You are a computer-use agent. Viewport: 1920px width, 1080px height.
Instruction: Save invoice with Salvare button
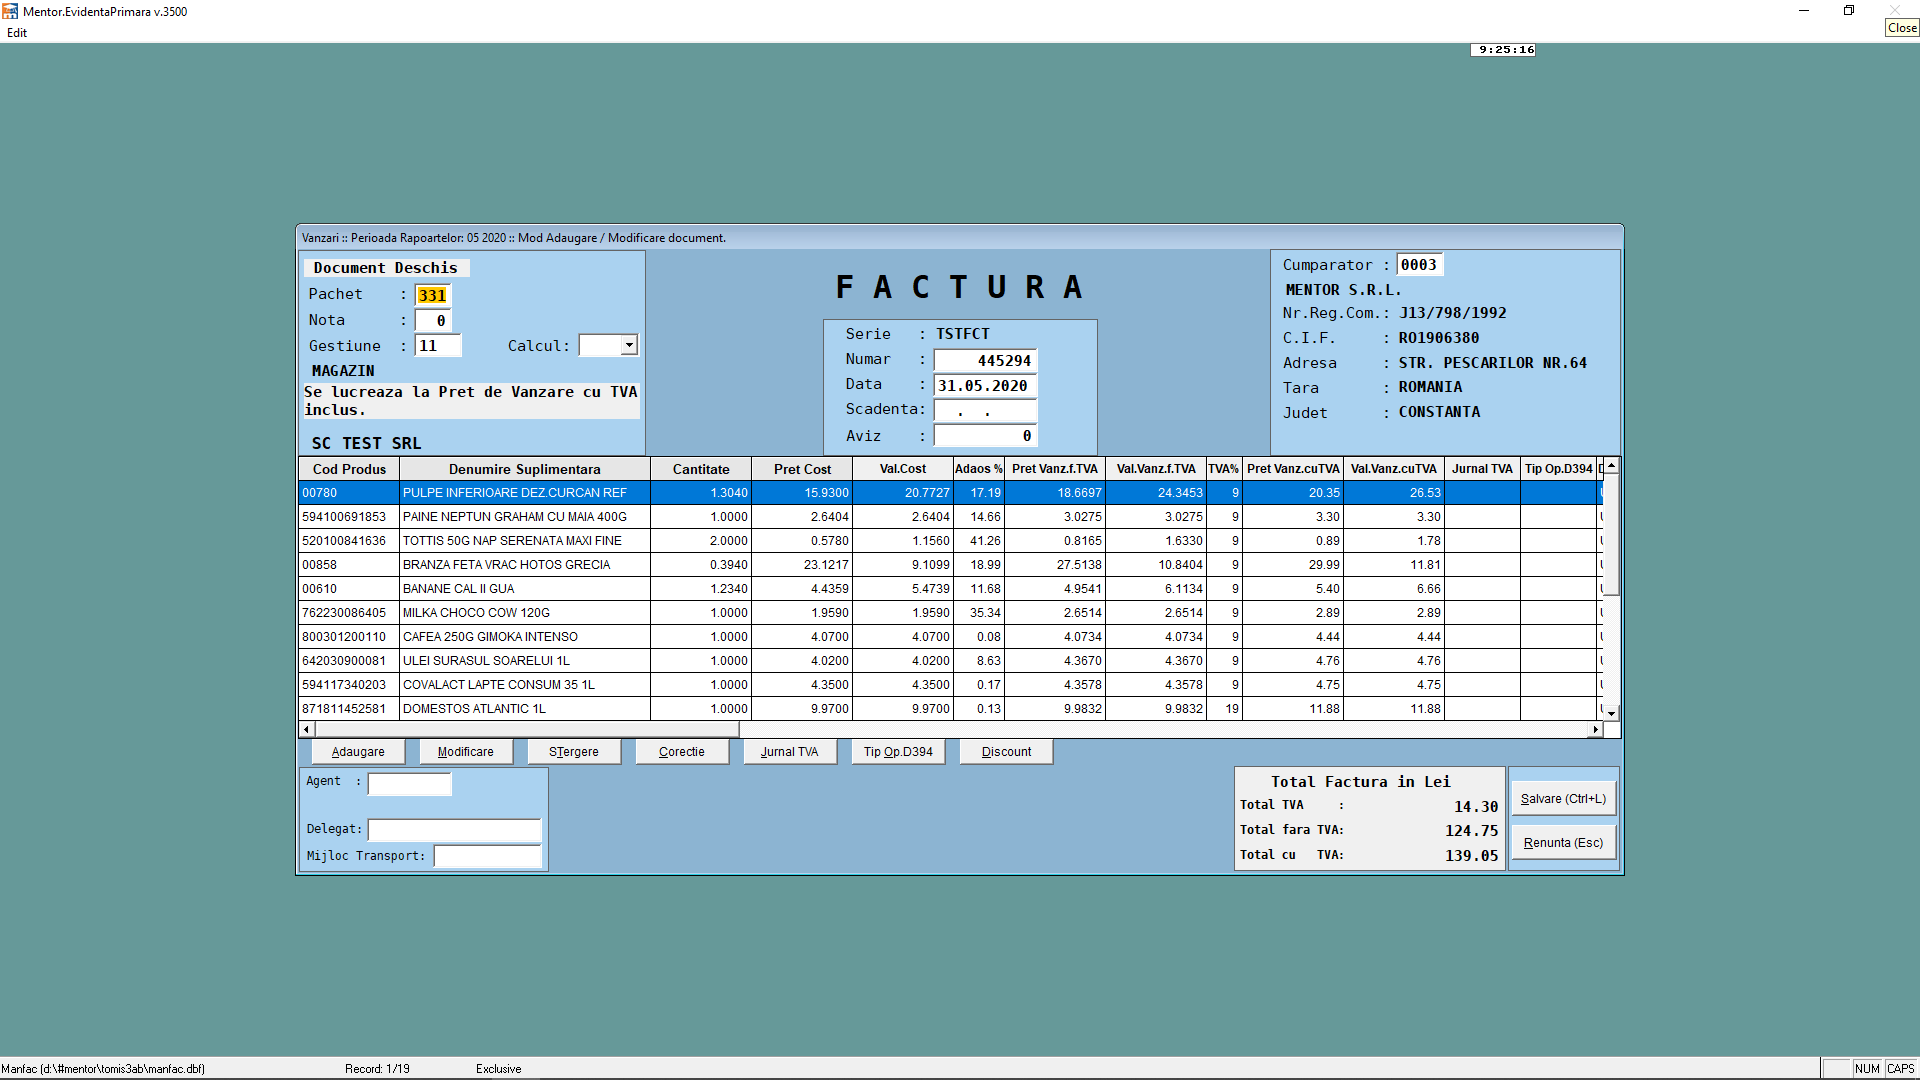pos(1562,799)
